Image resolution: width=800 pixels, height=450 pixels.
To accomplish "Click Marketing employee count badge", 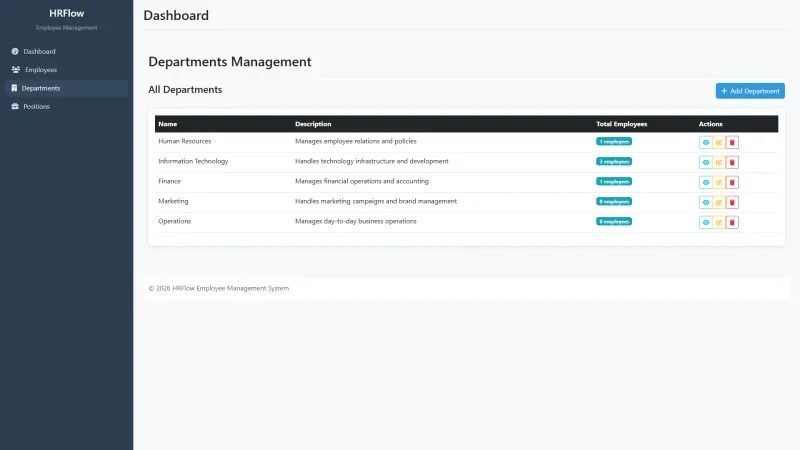I will coord(614,201).
